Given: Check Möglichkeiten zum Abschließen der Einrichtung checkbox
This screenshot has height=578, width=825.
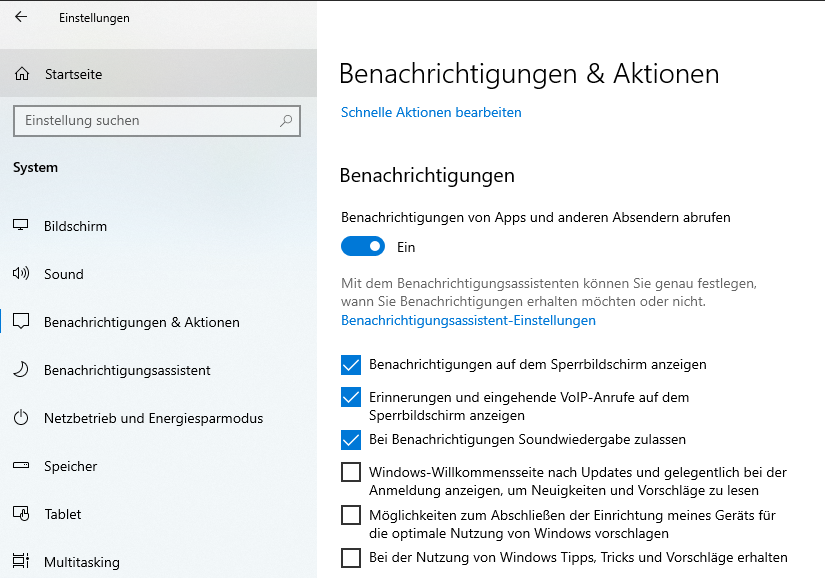Looking at the screenshot, I should (x=351, y=515).
